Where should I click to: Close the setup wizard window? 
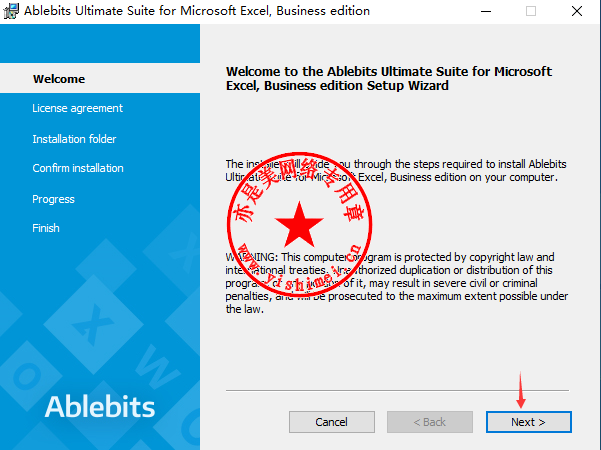pyautogui.click(x=576, y=11)
